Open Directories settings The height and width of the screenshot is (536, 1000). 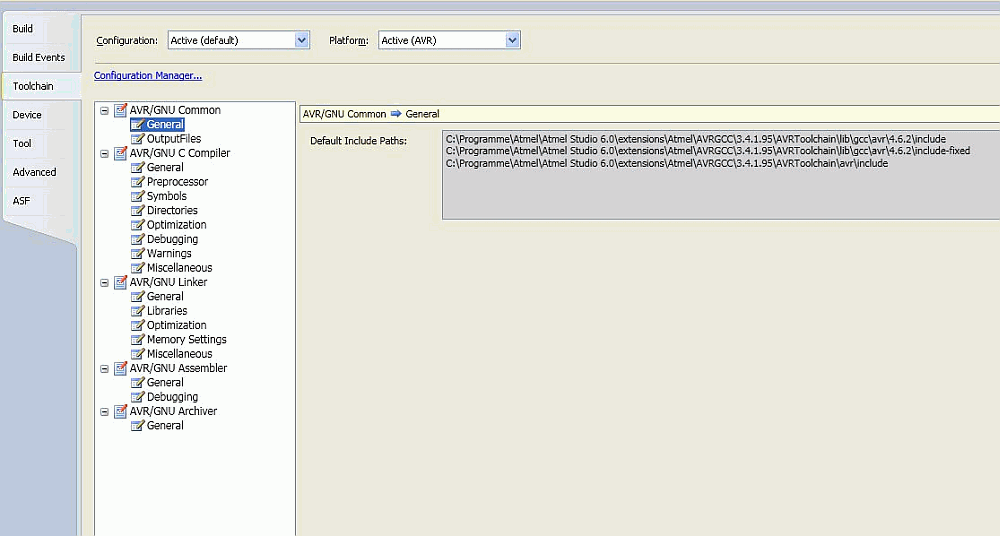tap(172, 211)
